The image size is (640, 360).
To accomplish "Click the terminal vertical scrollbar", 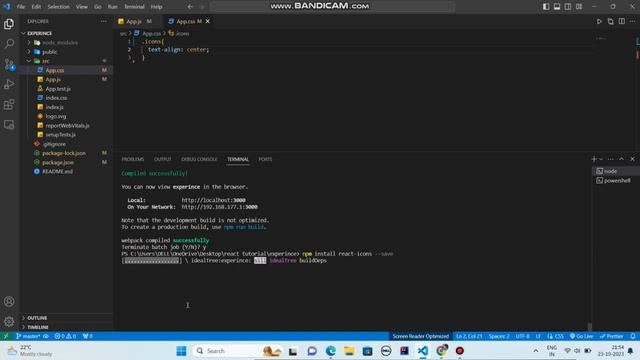I will pos(589,327).
